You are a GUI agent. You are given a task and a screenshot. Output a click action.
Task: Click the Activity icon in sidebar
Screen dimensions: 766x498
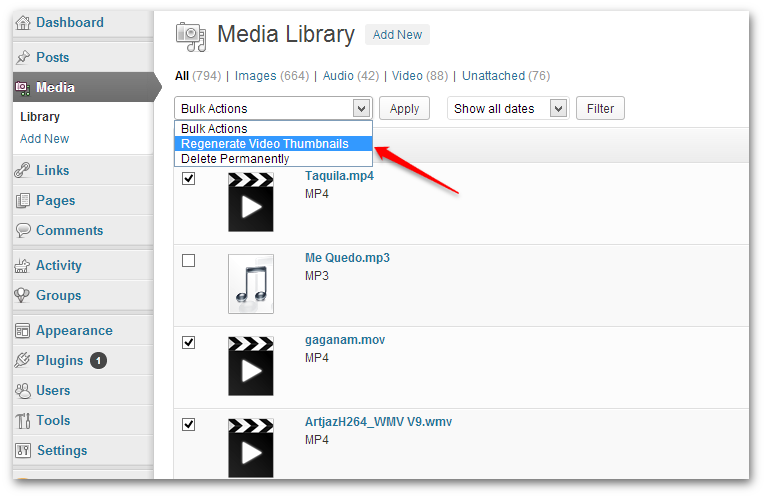pos(23,265)
